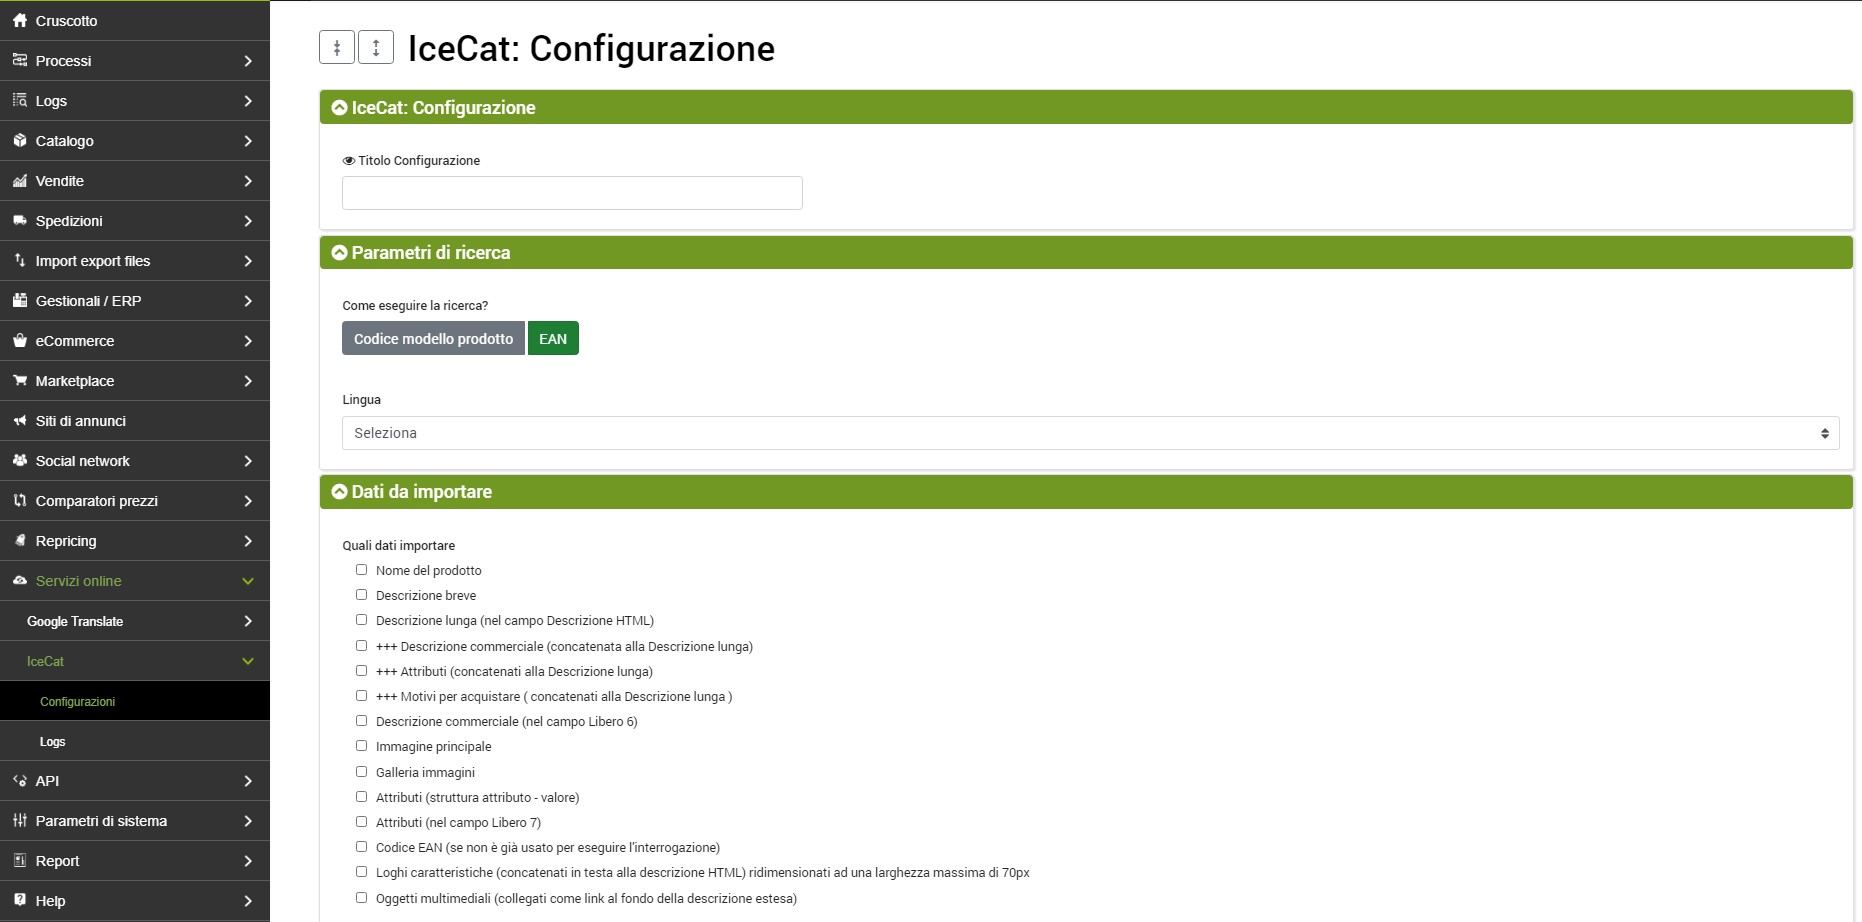
Task: Click the Marketplace cart icon
Action: coord(19,380)
